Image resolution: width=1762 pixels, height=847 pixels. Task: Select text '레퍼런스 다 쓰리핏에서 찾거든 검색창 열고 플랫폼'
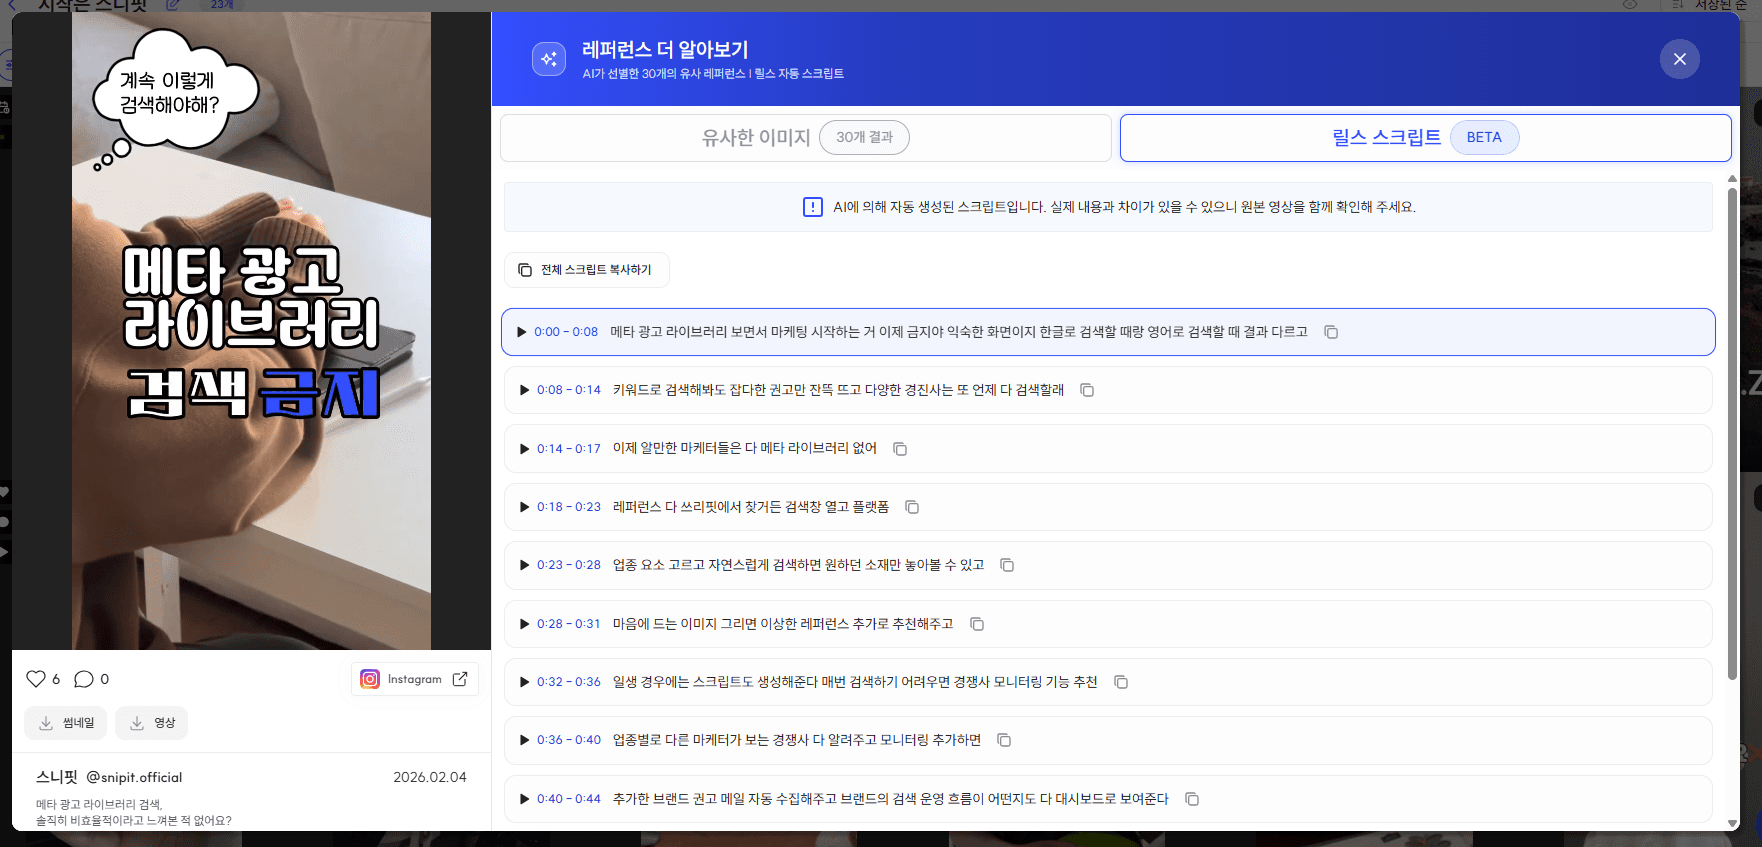751,507
